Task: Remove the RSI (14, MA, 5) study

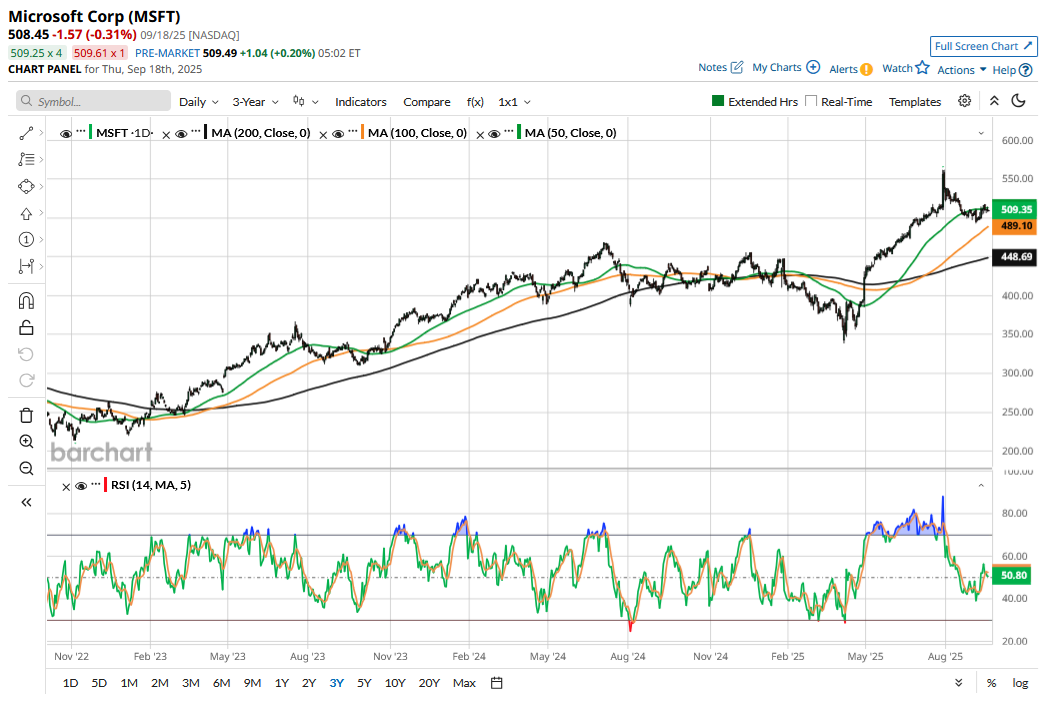Action: tap(66, 487)
